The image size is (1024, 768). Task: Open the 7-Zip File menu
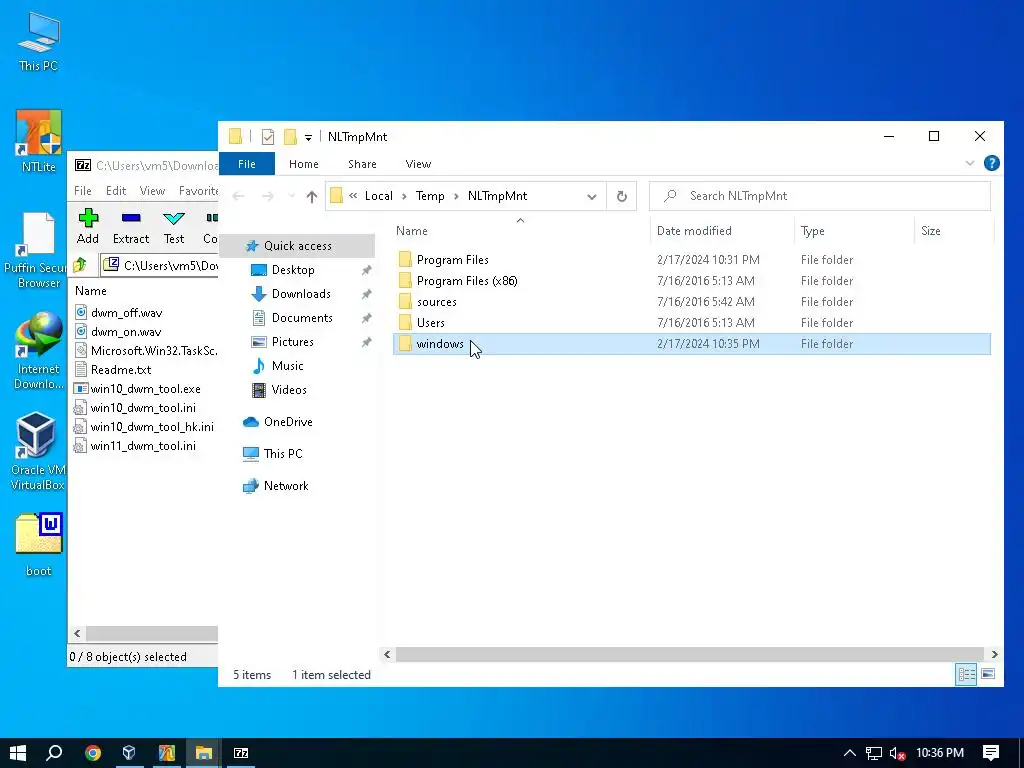pos(83,191)
